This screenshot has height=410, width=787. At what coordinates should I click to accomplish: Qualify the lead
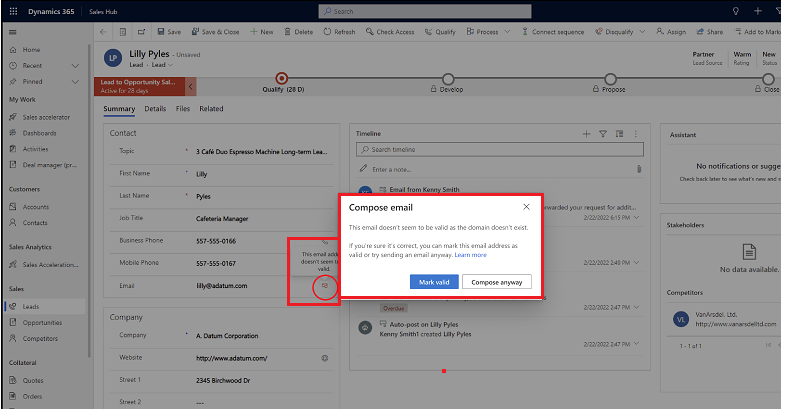click(440, 32)
